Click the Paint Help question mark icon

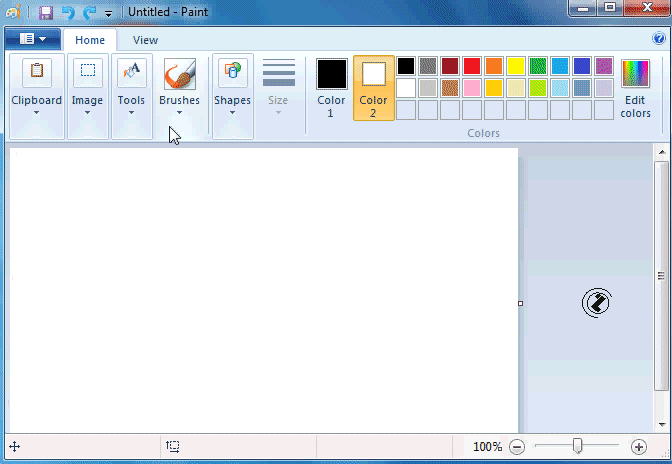[x=658, y=40]
